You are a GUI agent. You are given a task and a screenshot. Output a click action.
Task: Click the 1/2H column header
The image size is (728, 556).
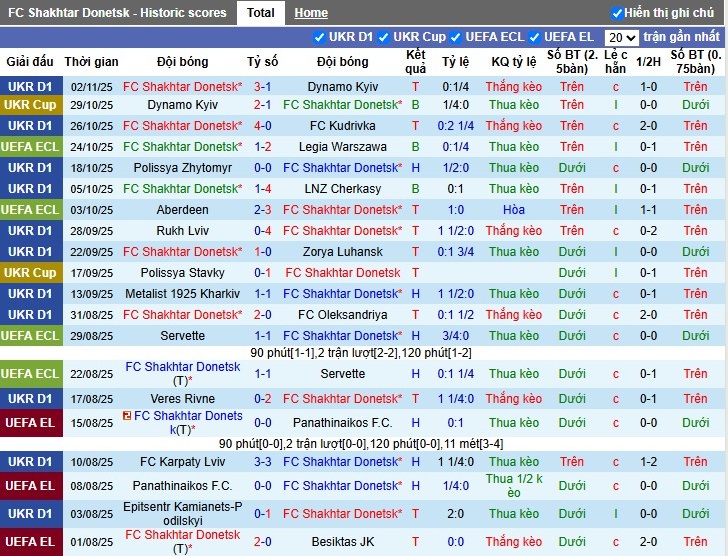(648, 62)
